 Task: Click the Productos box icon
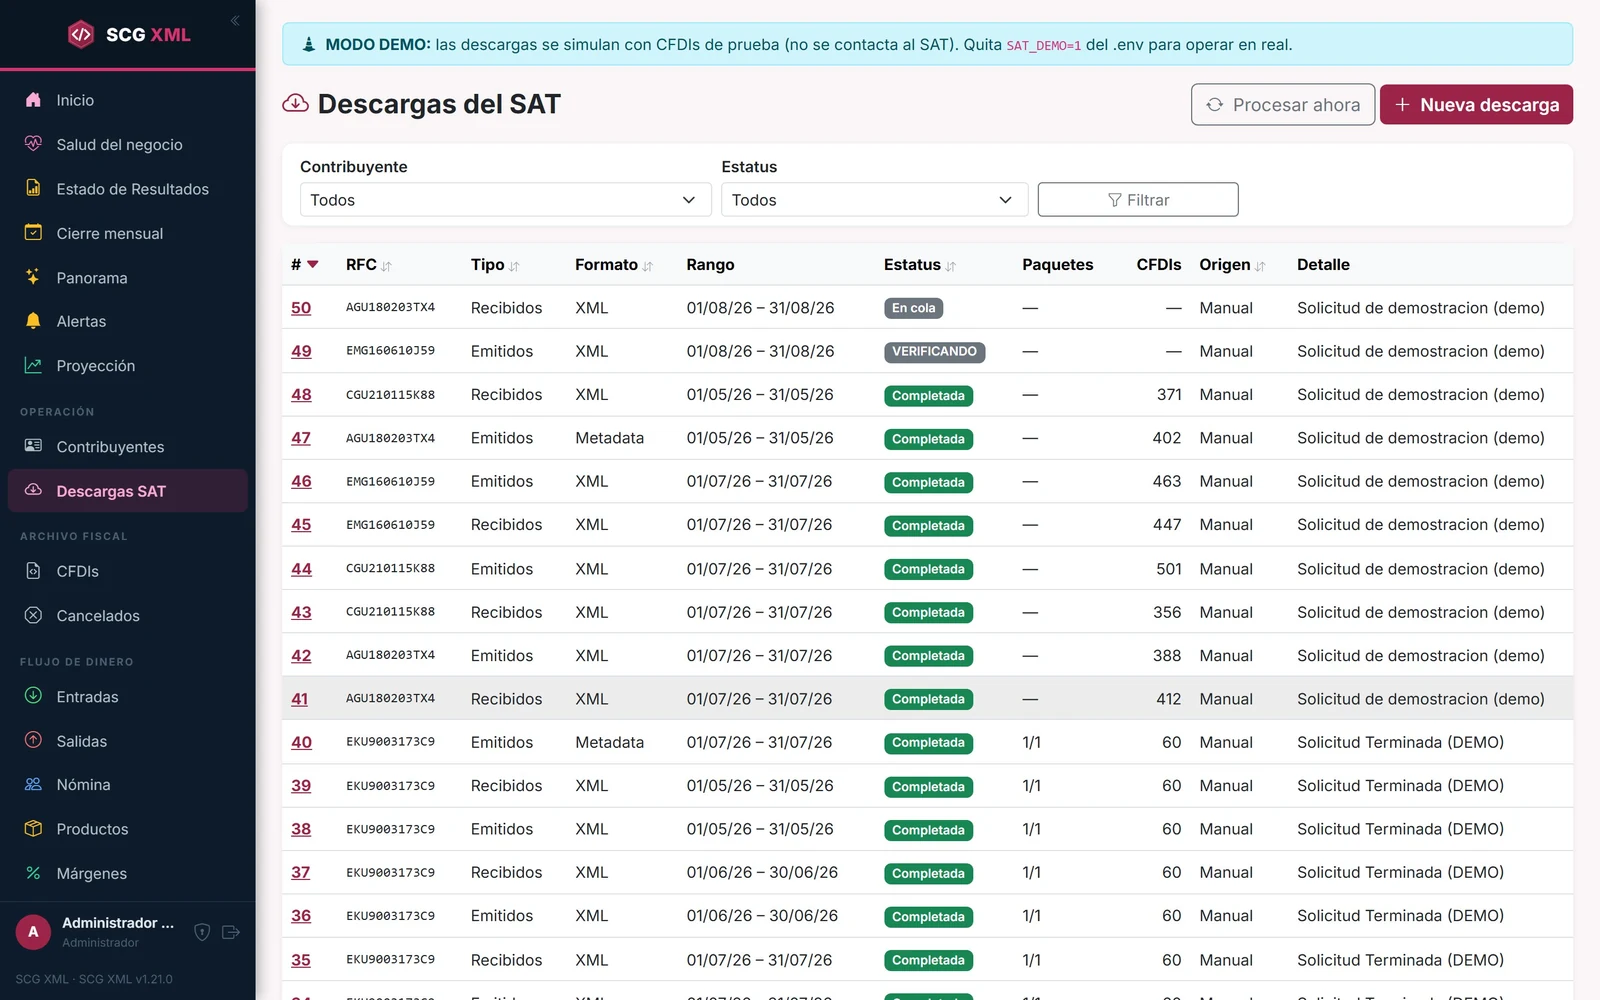33,828
